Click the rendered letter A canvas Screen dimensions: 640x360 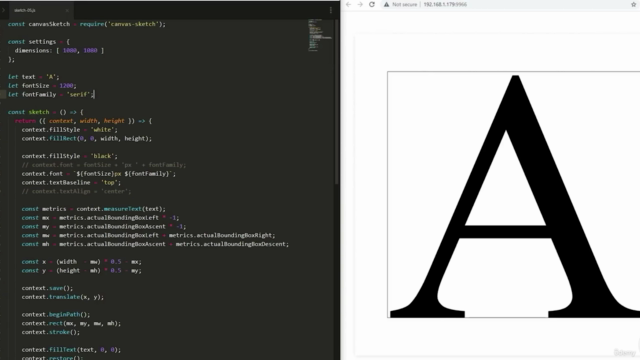click(513, 194)
